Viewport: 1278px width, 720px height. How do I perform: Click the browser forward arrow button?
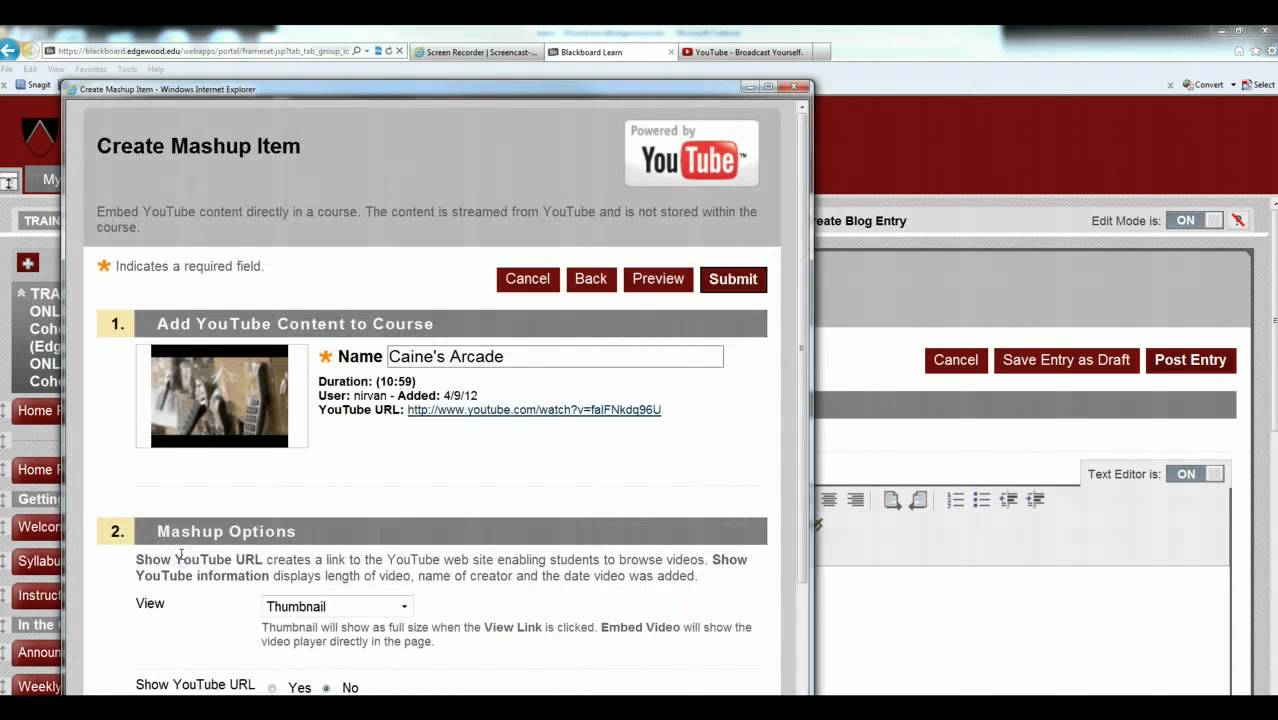31,50
